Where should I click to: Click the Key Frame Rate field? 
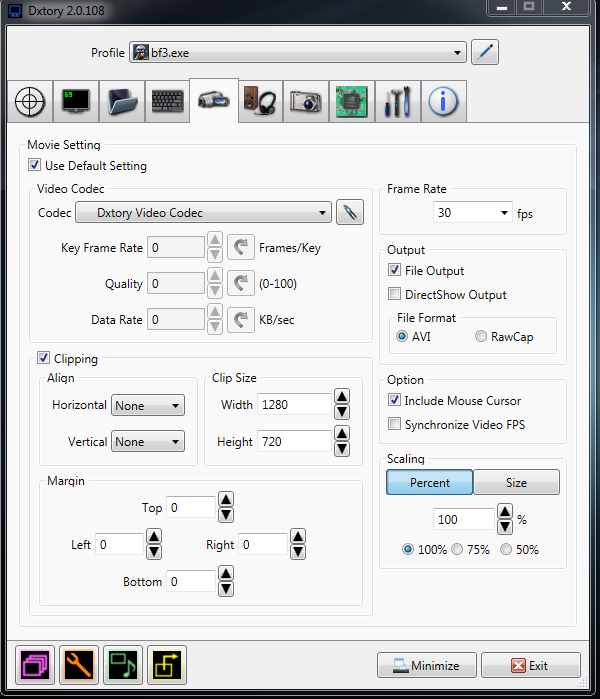(x=176, y=247)
